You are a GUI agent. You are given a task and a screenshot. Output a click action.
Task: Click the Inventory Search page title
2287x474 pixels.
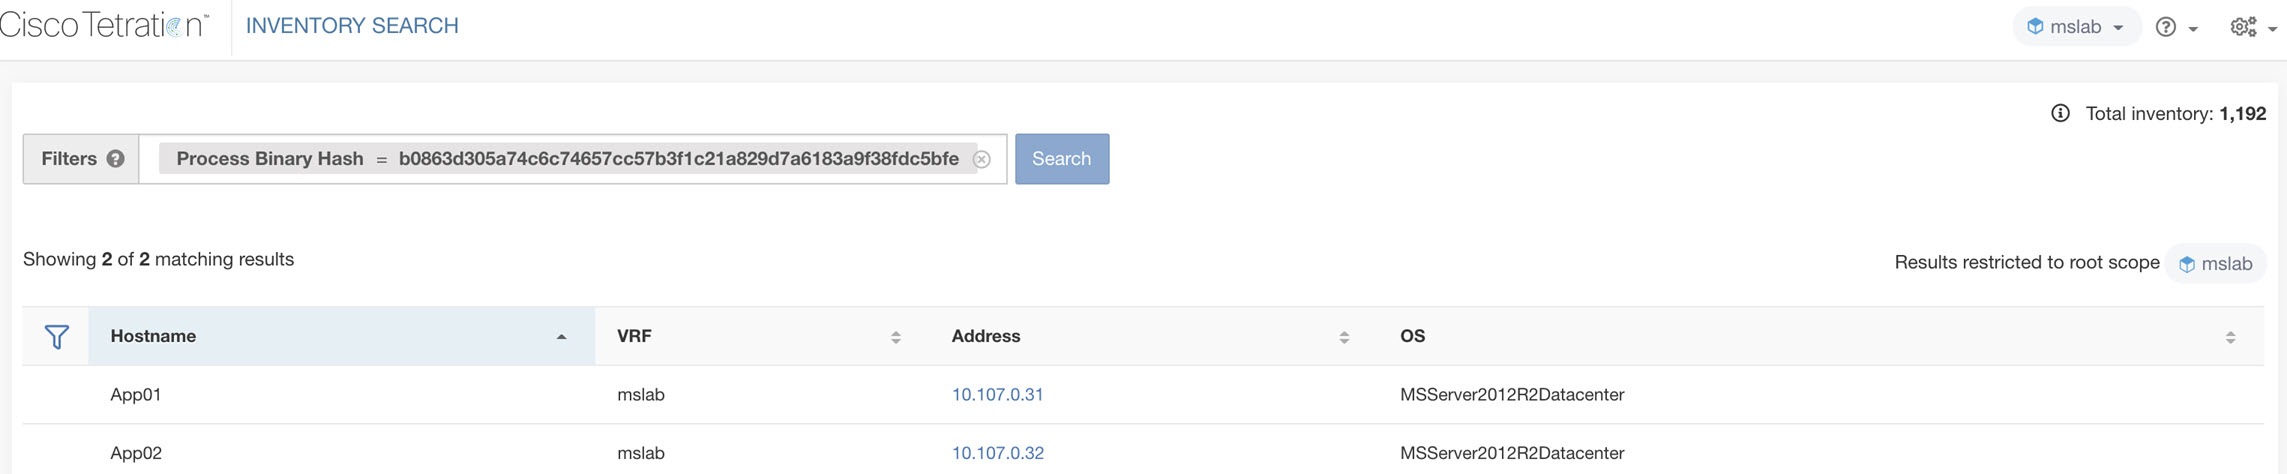[352, 26]
